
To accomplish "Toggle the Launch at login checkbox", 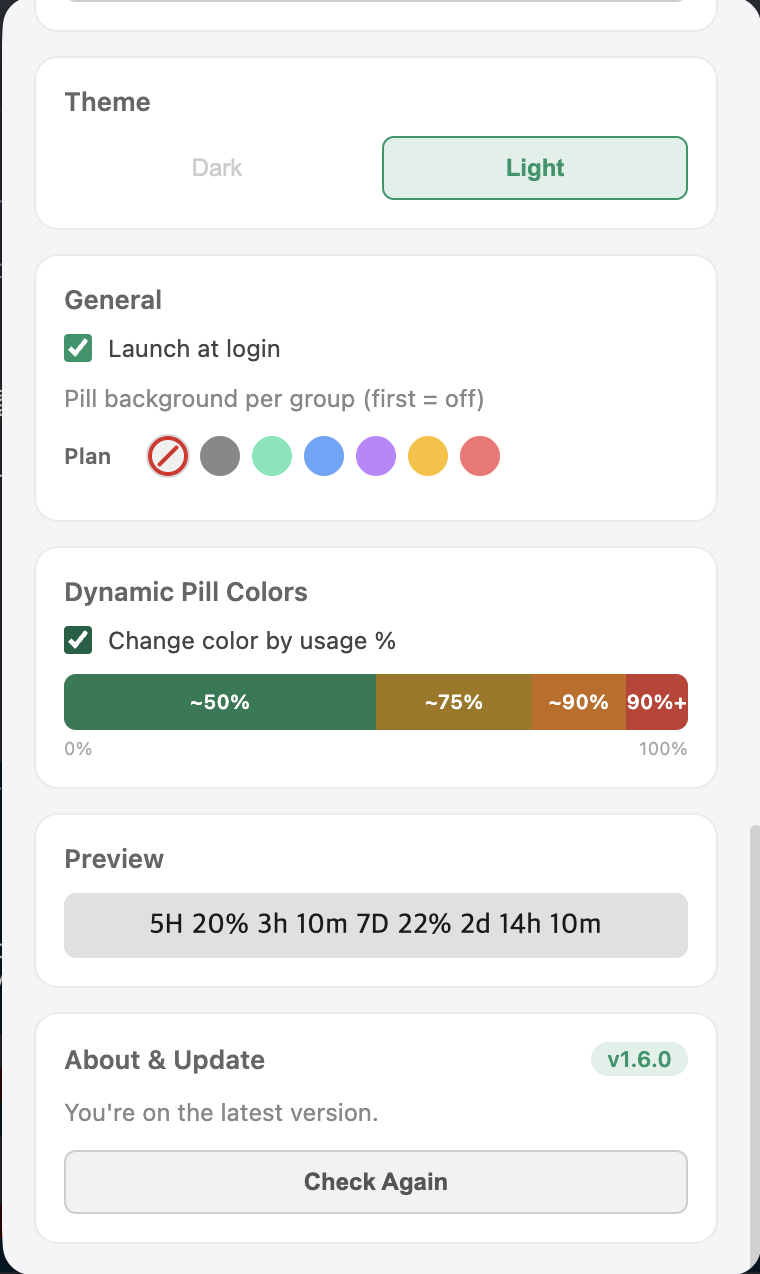I will tap(78, 349).
